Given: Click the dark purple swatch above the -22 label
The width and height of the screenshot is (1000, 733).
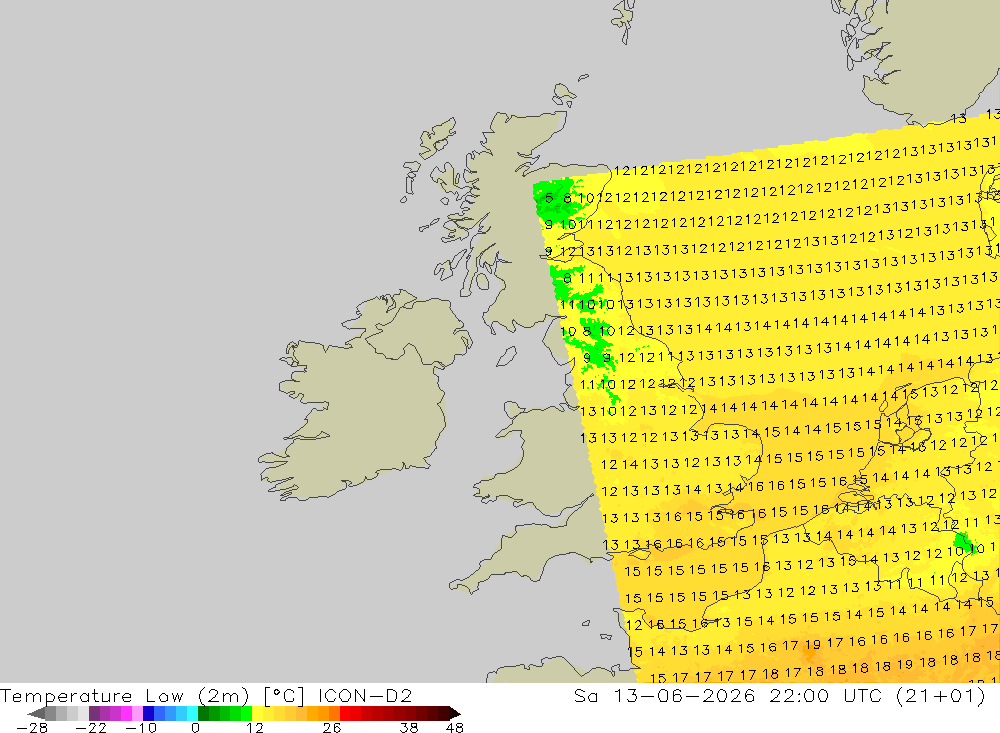Looking at the screenshot, I should pos(94,714).
